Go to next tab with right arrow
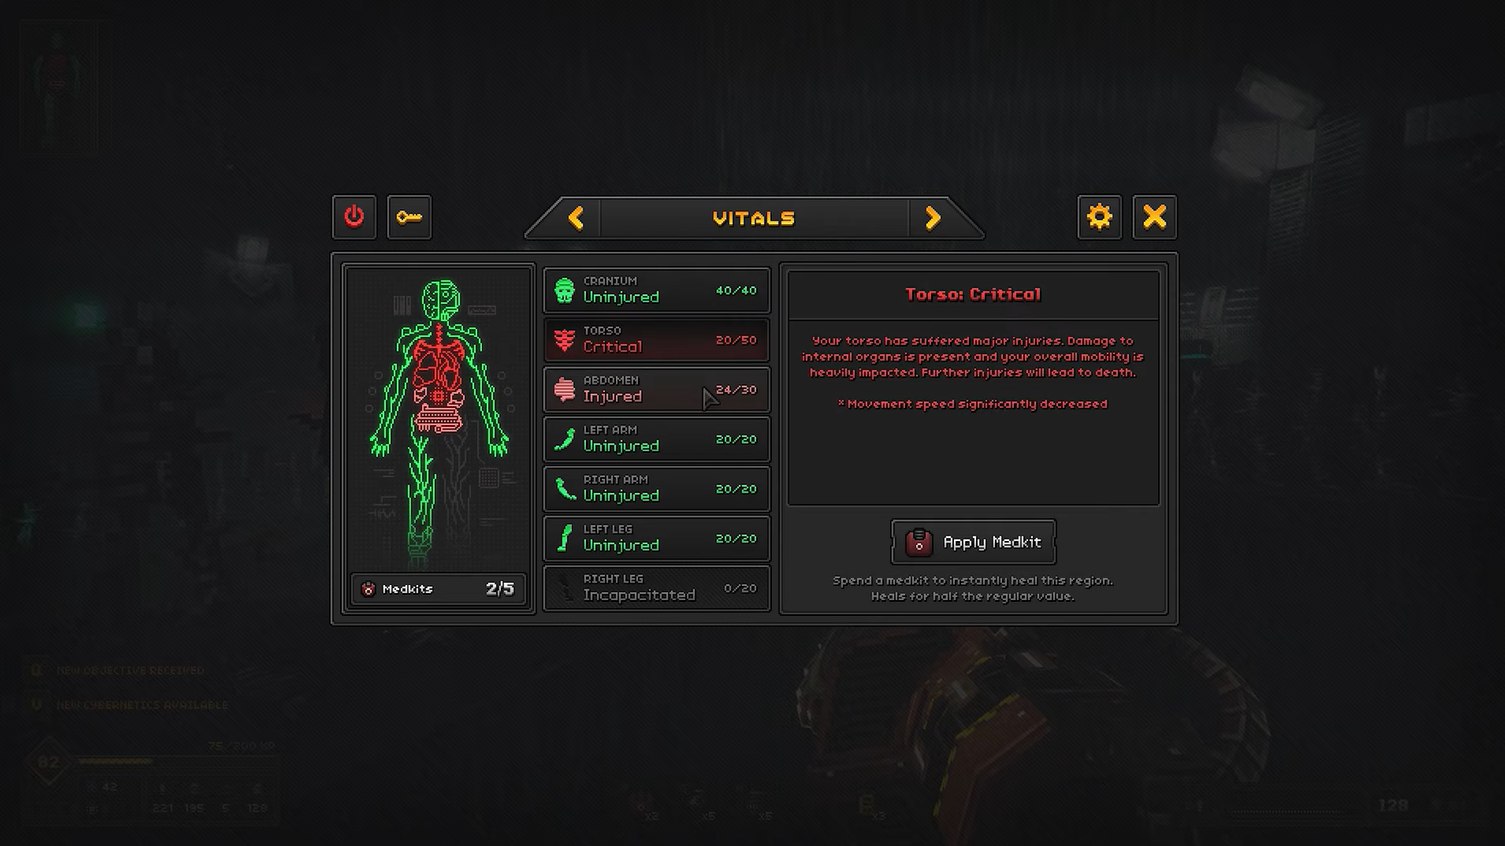The width and height of the screenshot is (1505, 846). (932, 218)
